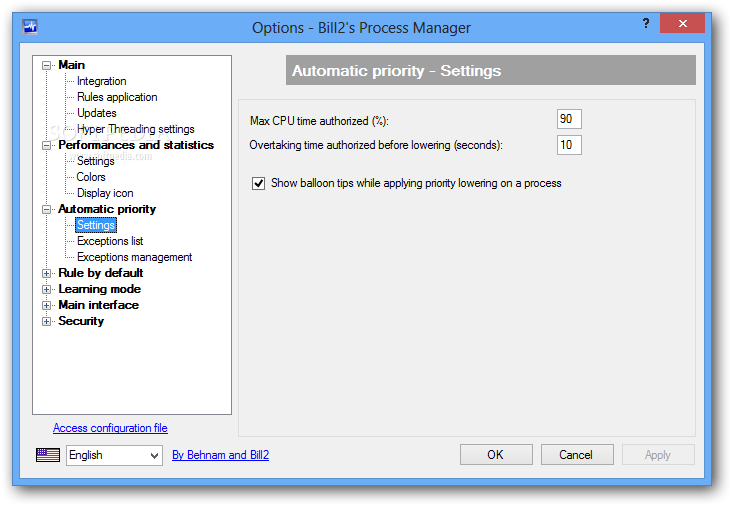Expand the Main interface node
The height and width of the screenshot is (506, 732).
46,306
